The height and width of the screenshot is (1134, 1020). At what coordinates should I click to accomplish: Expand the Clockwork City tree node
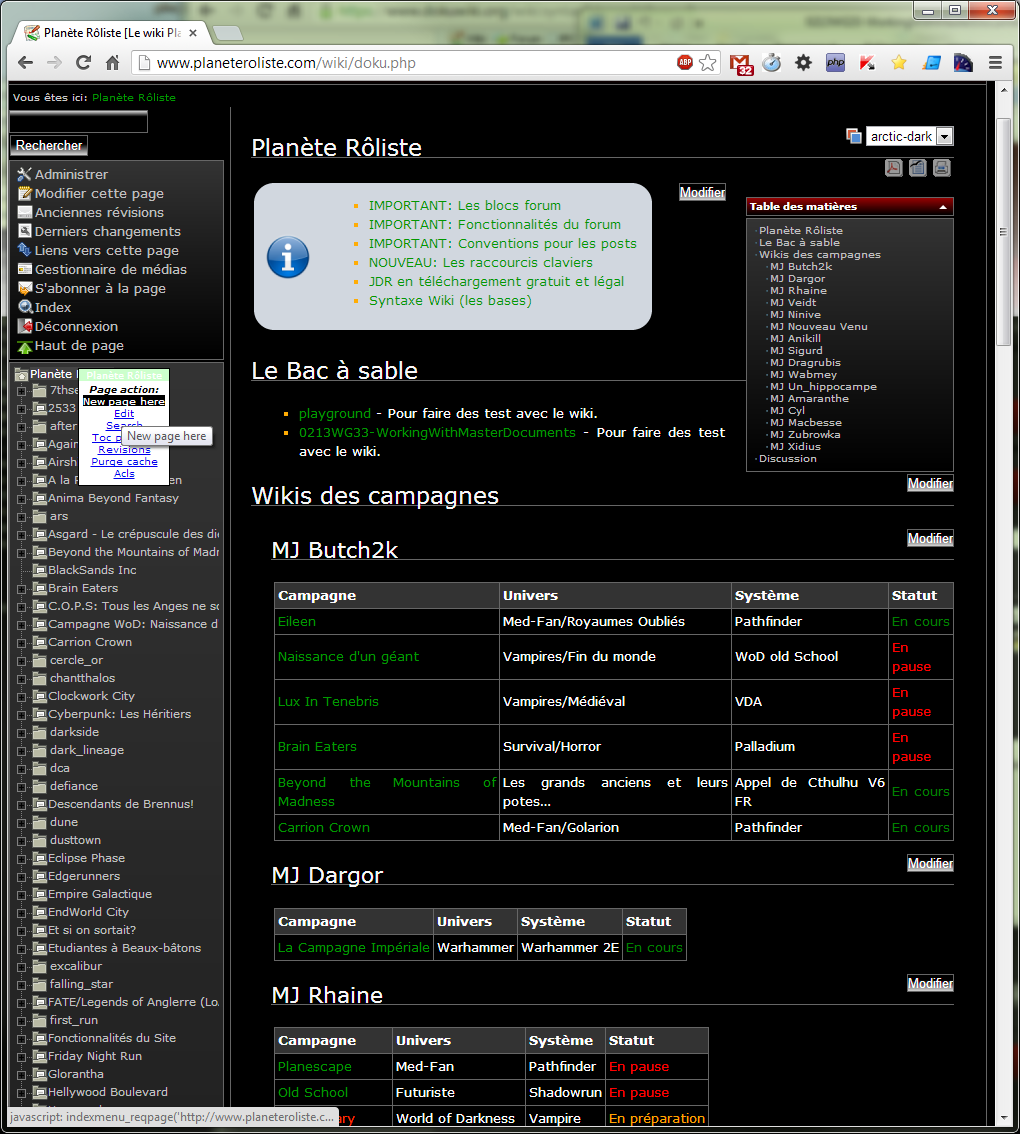click(22, 696)
